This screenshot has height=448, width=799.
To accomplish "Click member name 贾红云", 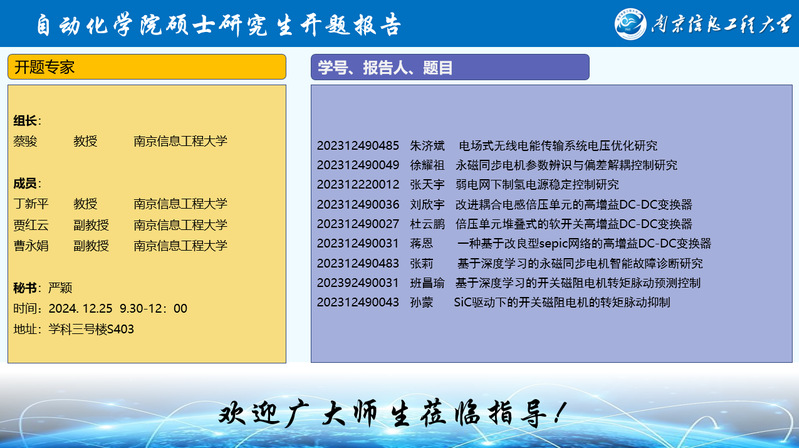I will [31, 225].
